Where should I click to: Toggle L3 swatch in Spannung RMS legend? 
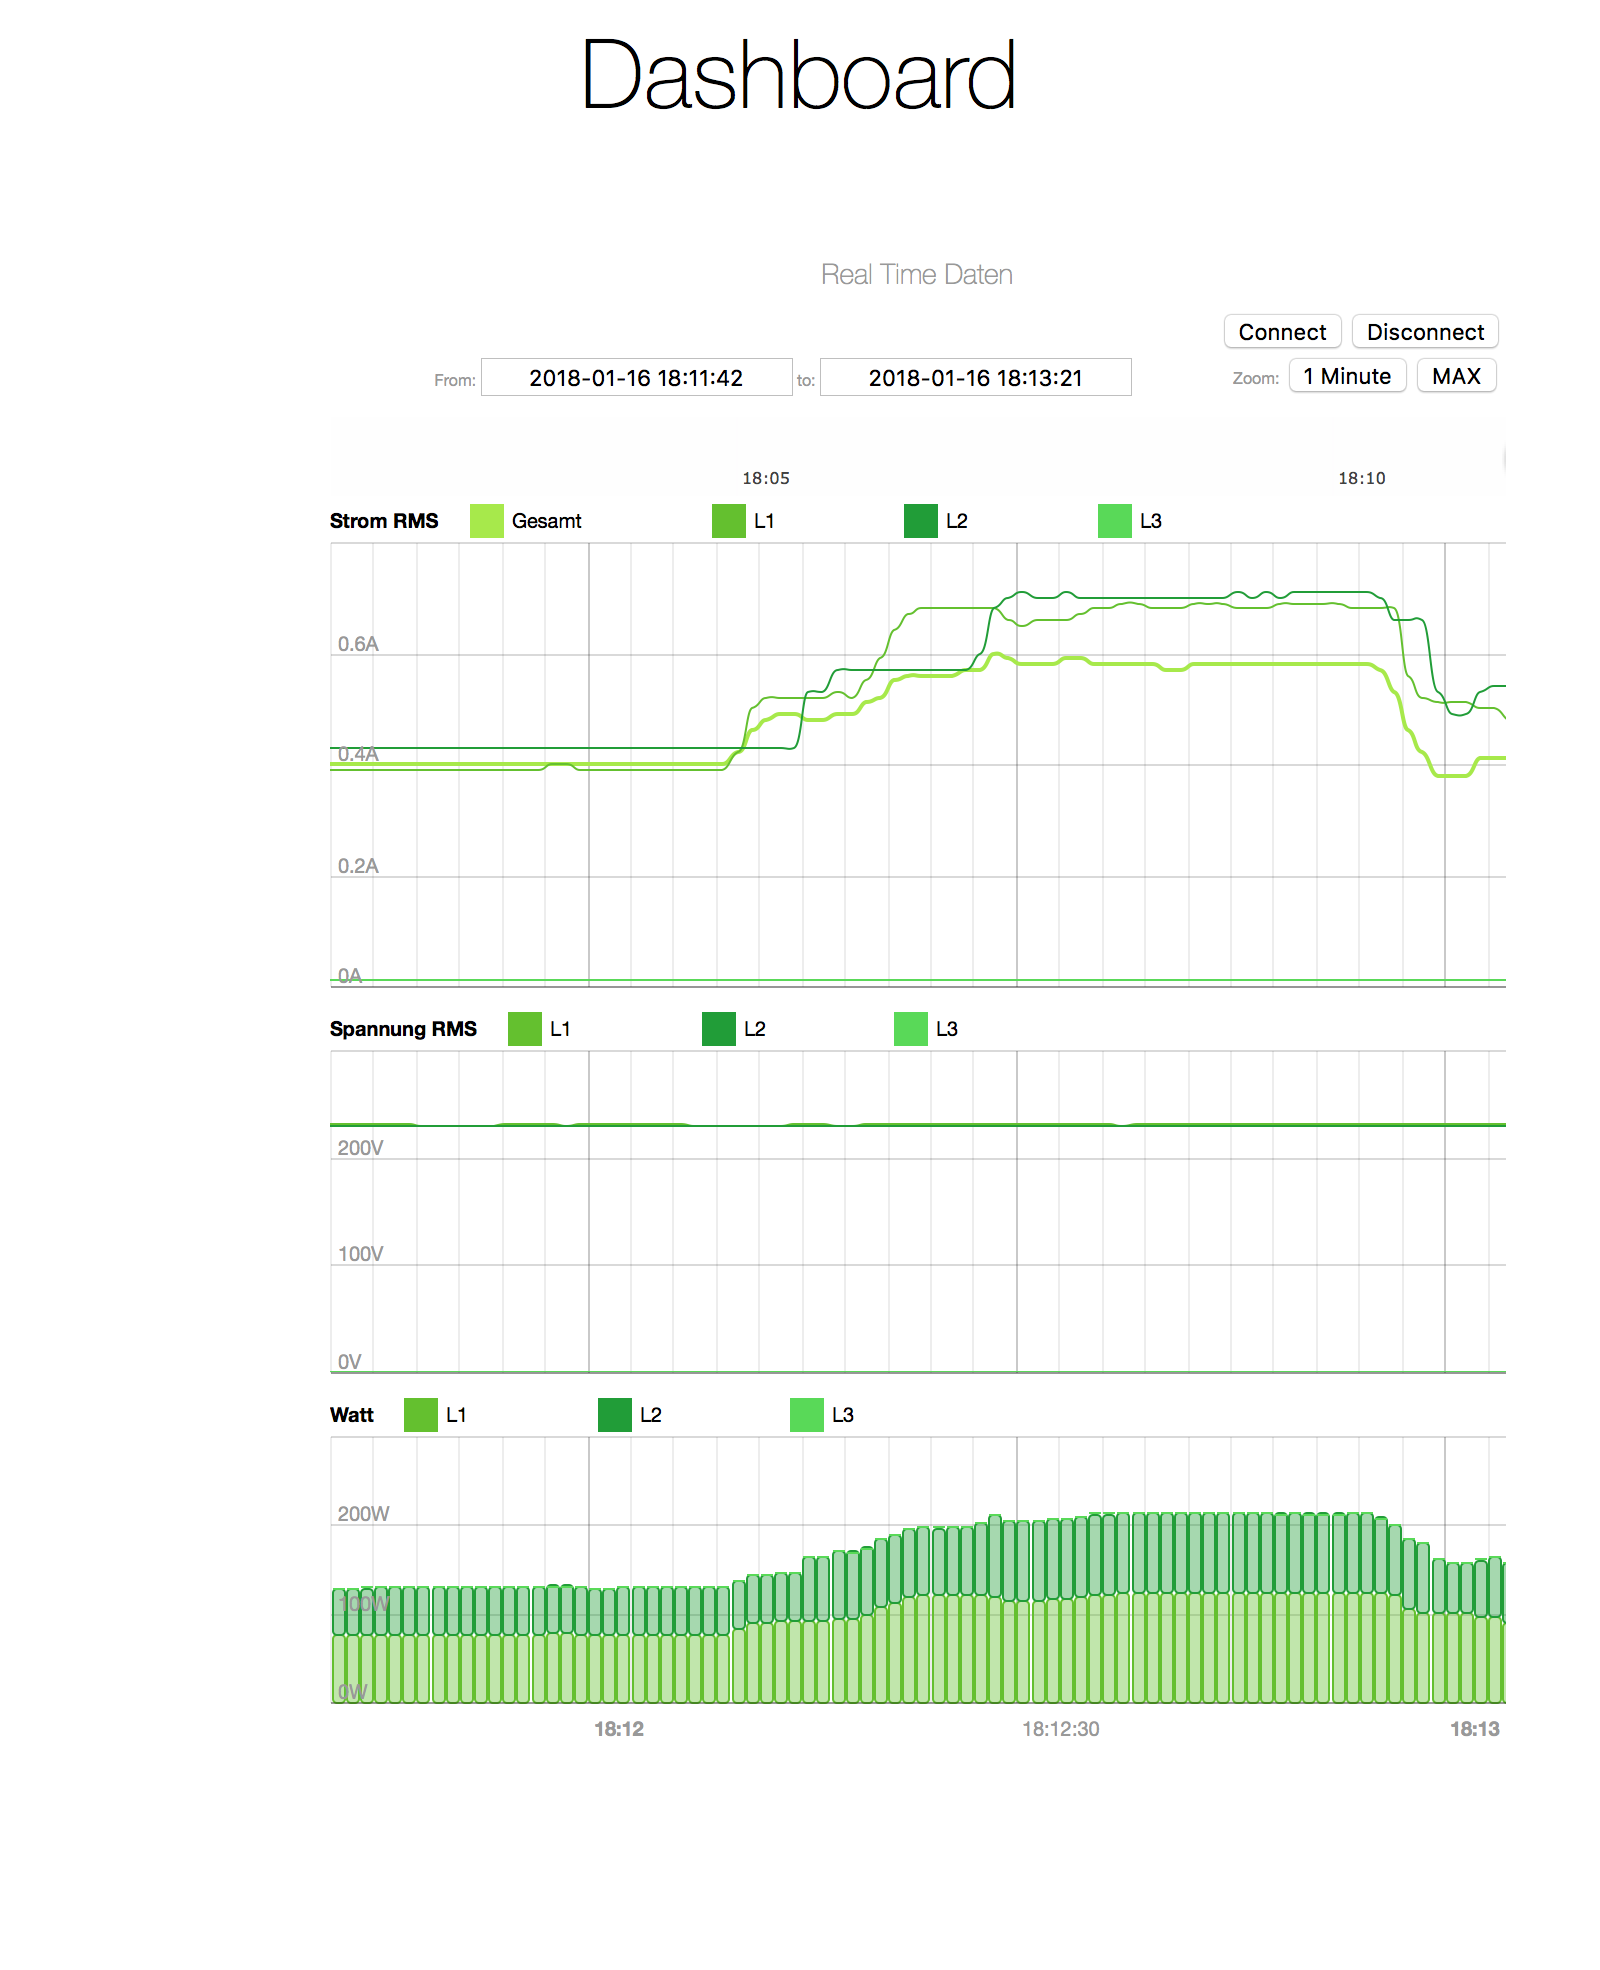[911, 1029]
